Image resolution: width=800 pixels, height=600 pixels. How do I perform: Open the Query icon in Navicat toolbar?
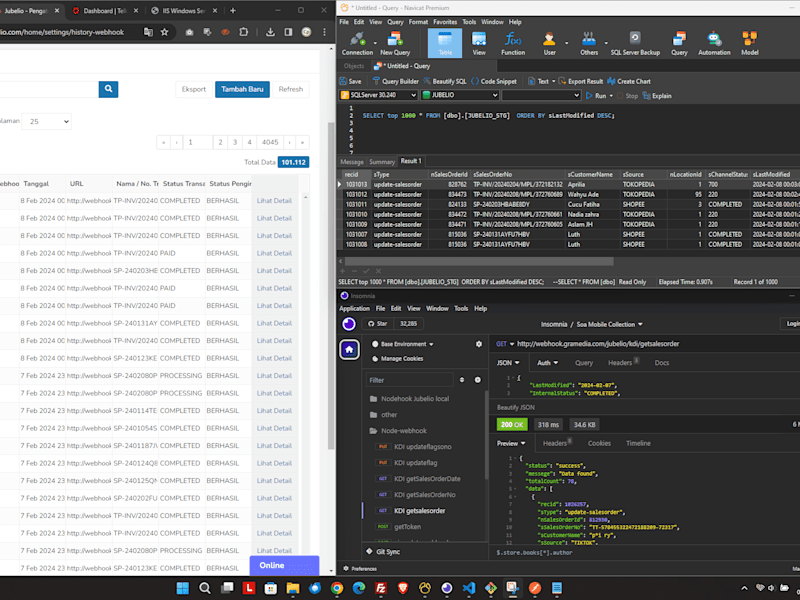pyautogui.click(x=679, y=43)
